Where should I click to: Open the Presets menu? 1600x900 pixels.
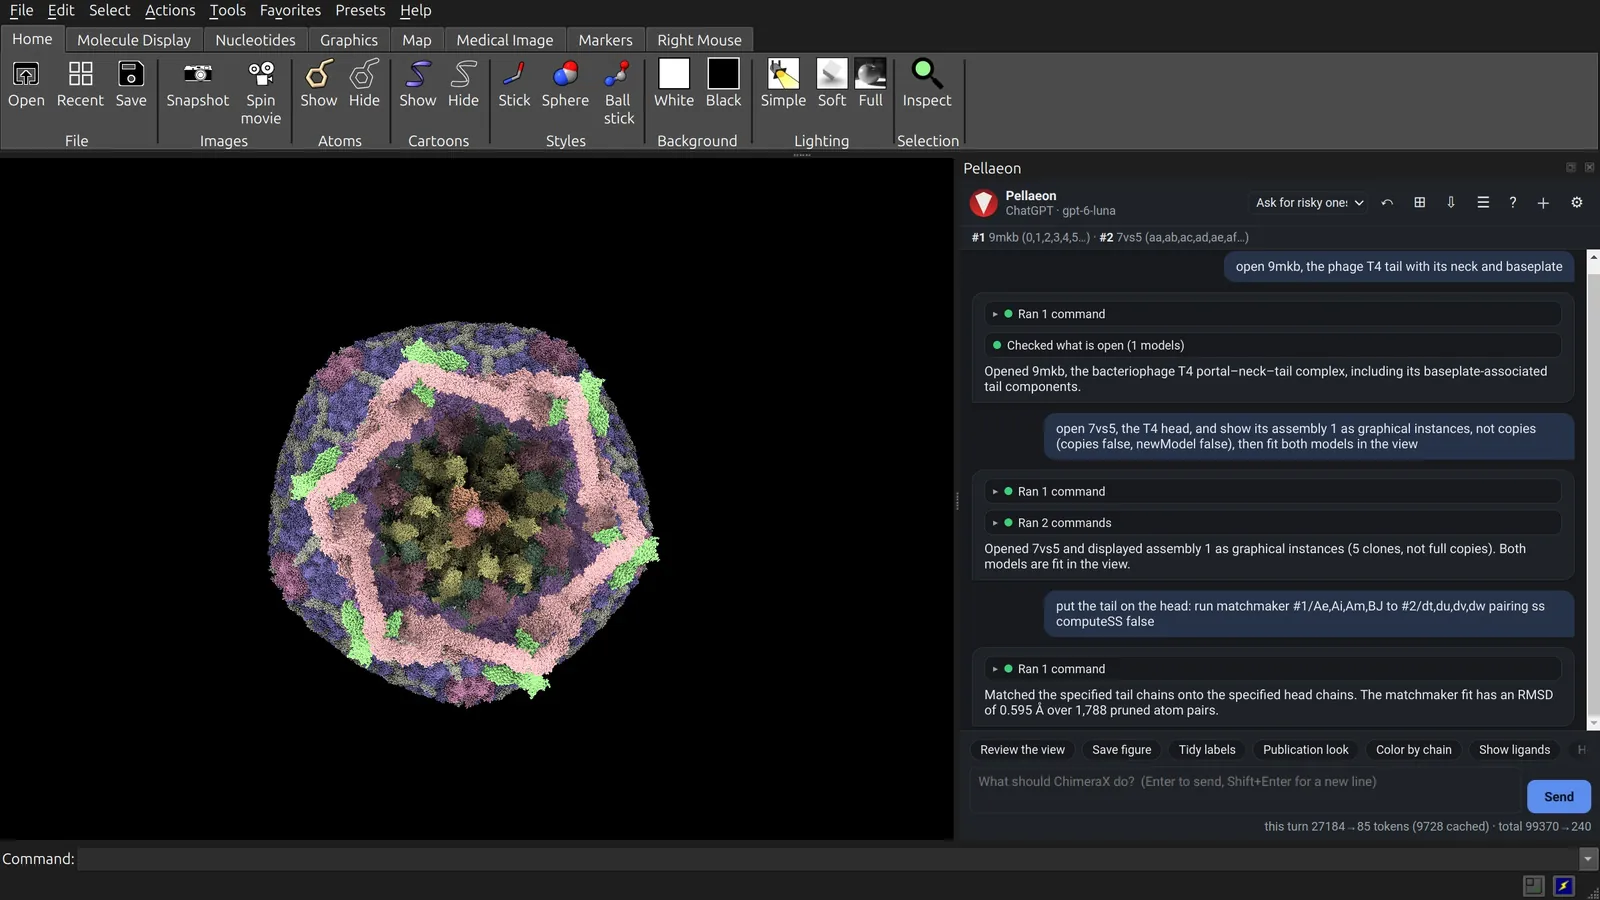(360, 10)
